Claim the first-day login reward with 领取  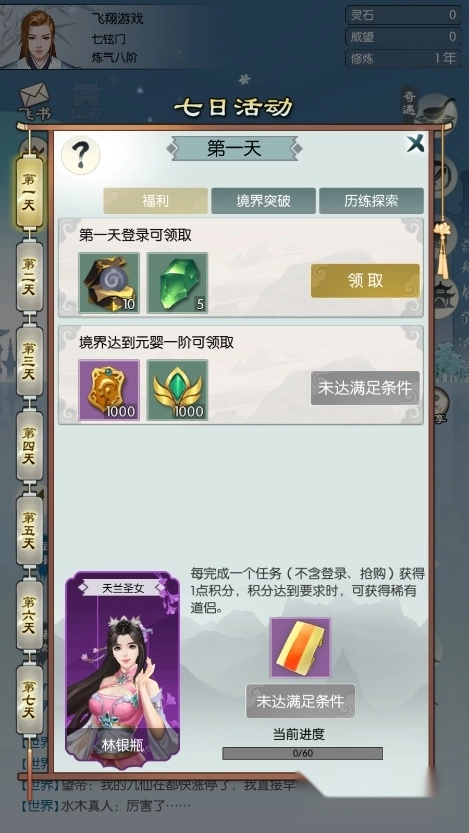365,280
